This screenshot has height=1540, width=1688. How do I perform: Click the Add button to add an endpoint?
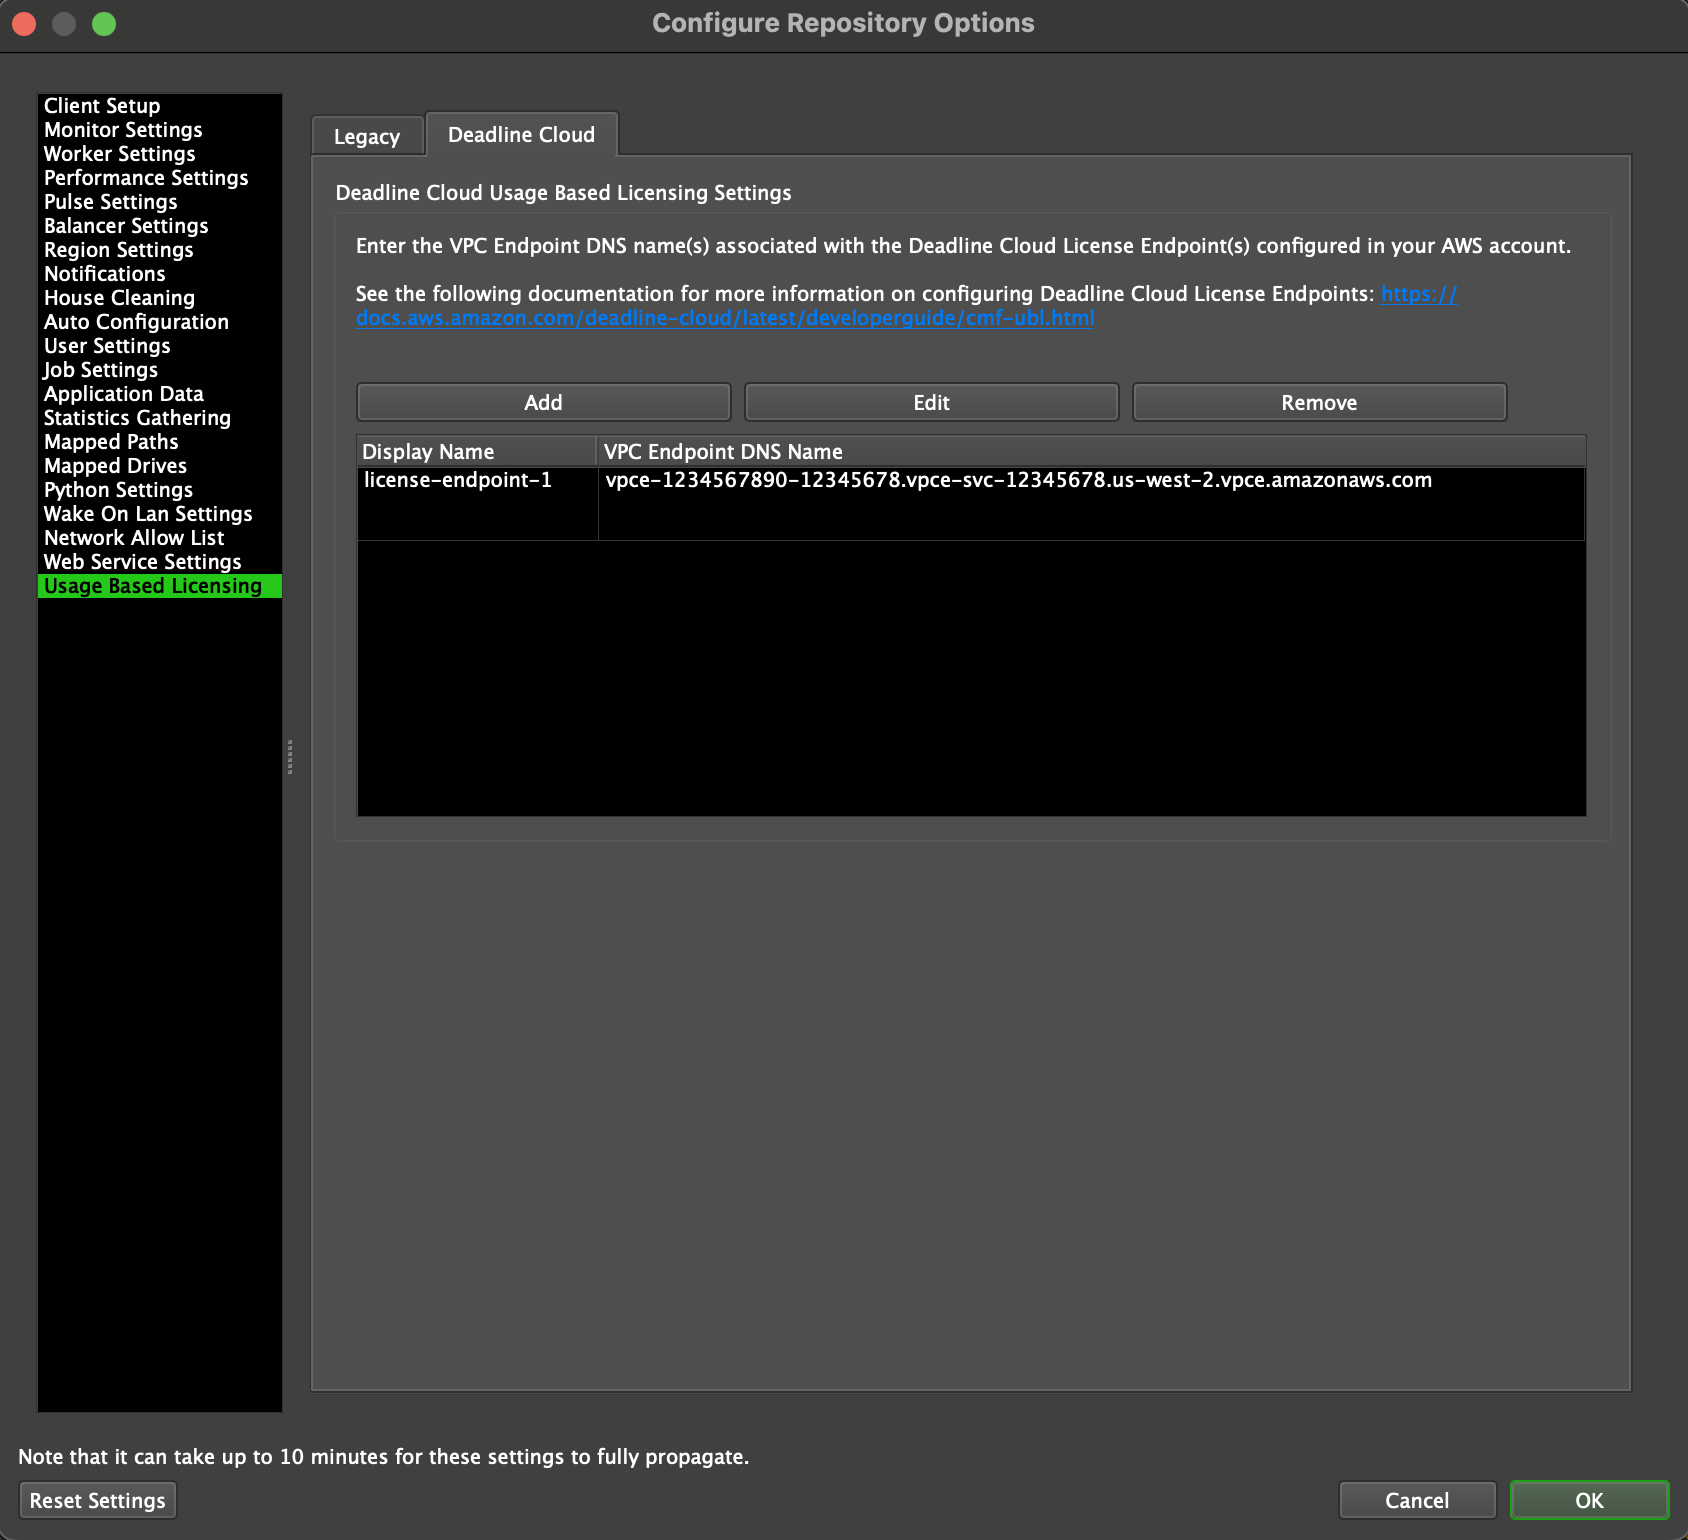click(543, 401)
